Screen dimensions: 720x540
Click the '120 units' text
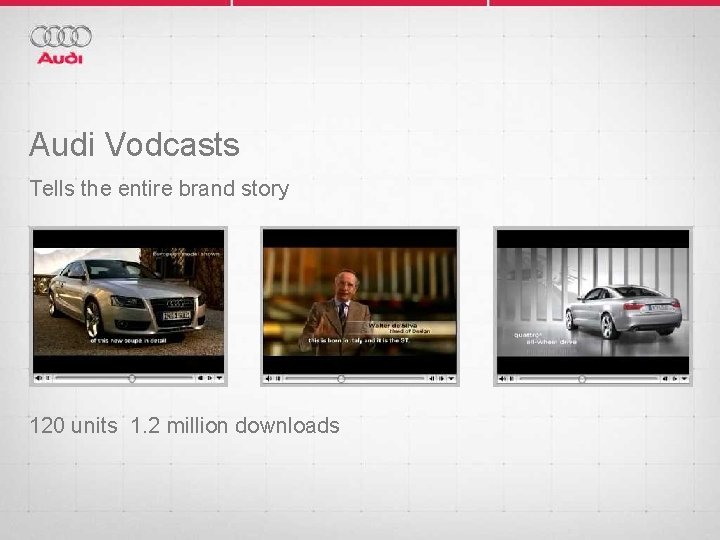pyautogui.click(x=73, y=425)
